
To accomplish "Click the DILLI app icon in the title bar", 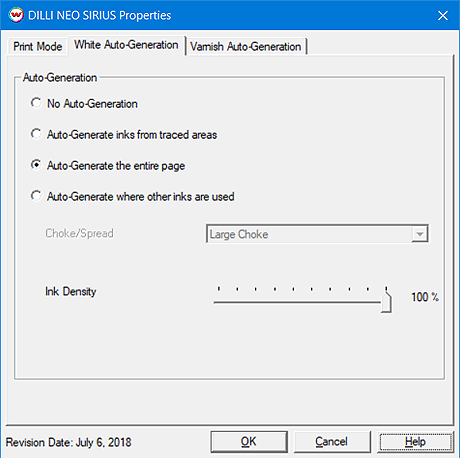I will point(16,15).
